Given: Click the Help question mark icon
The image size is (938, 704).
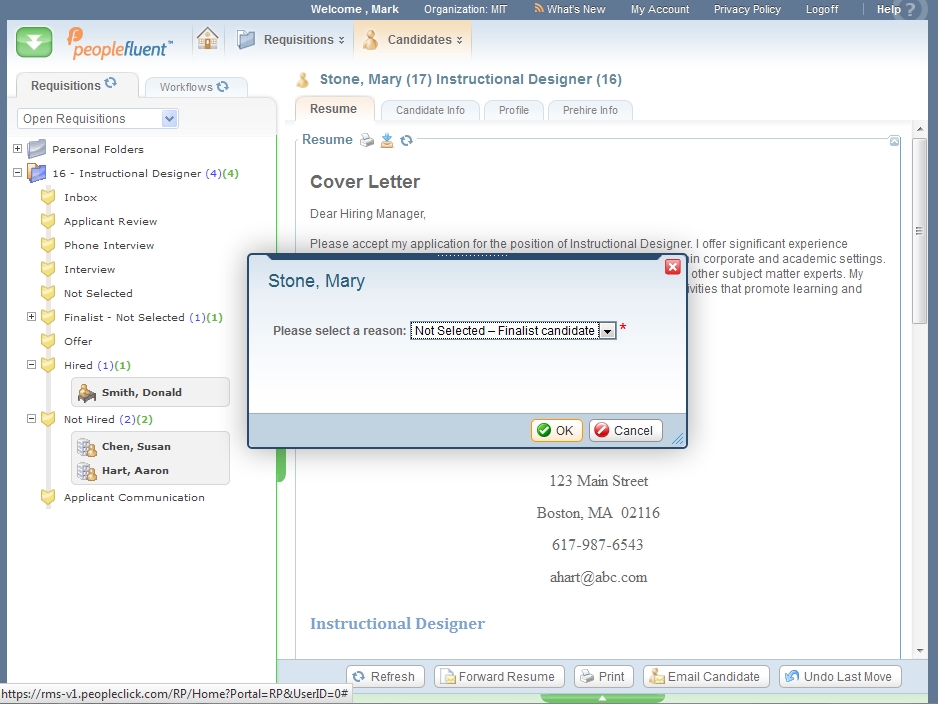Looking at the screenshot, I should pyautogui.click(x=910, y=10).
